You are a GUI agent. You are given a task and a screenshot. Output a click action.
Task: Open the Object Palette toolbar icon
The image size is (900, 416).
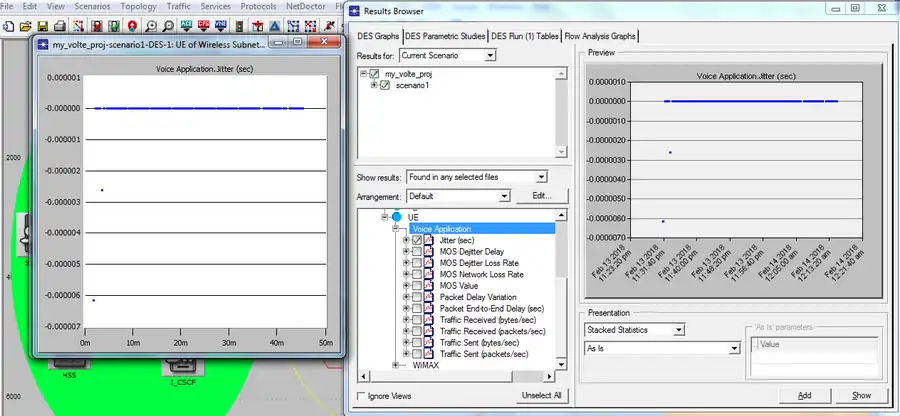(x=79, y=26)
